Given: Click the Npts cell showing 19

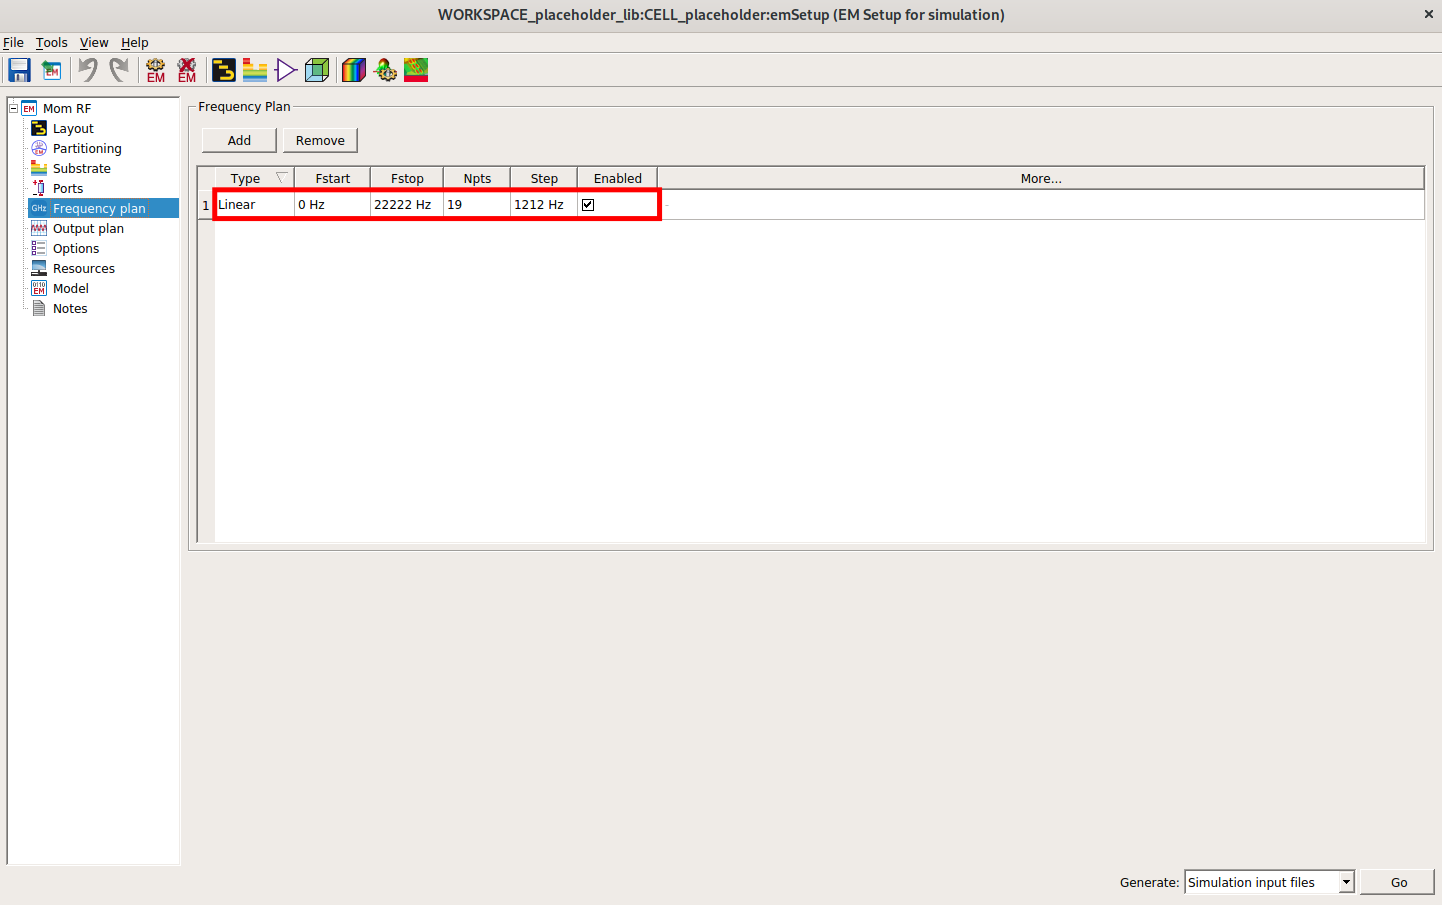Looking at the screenshot, I should click(x=477, y=204).
